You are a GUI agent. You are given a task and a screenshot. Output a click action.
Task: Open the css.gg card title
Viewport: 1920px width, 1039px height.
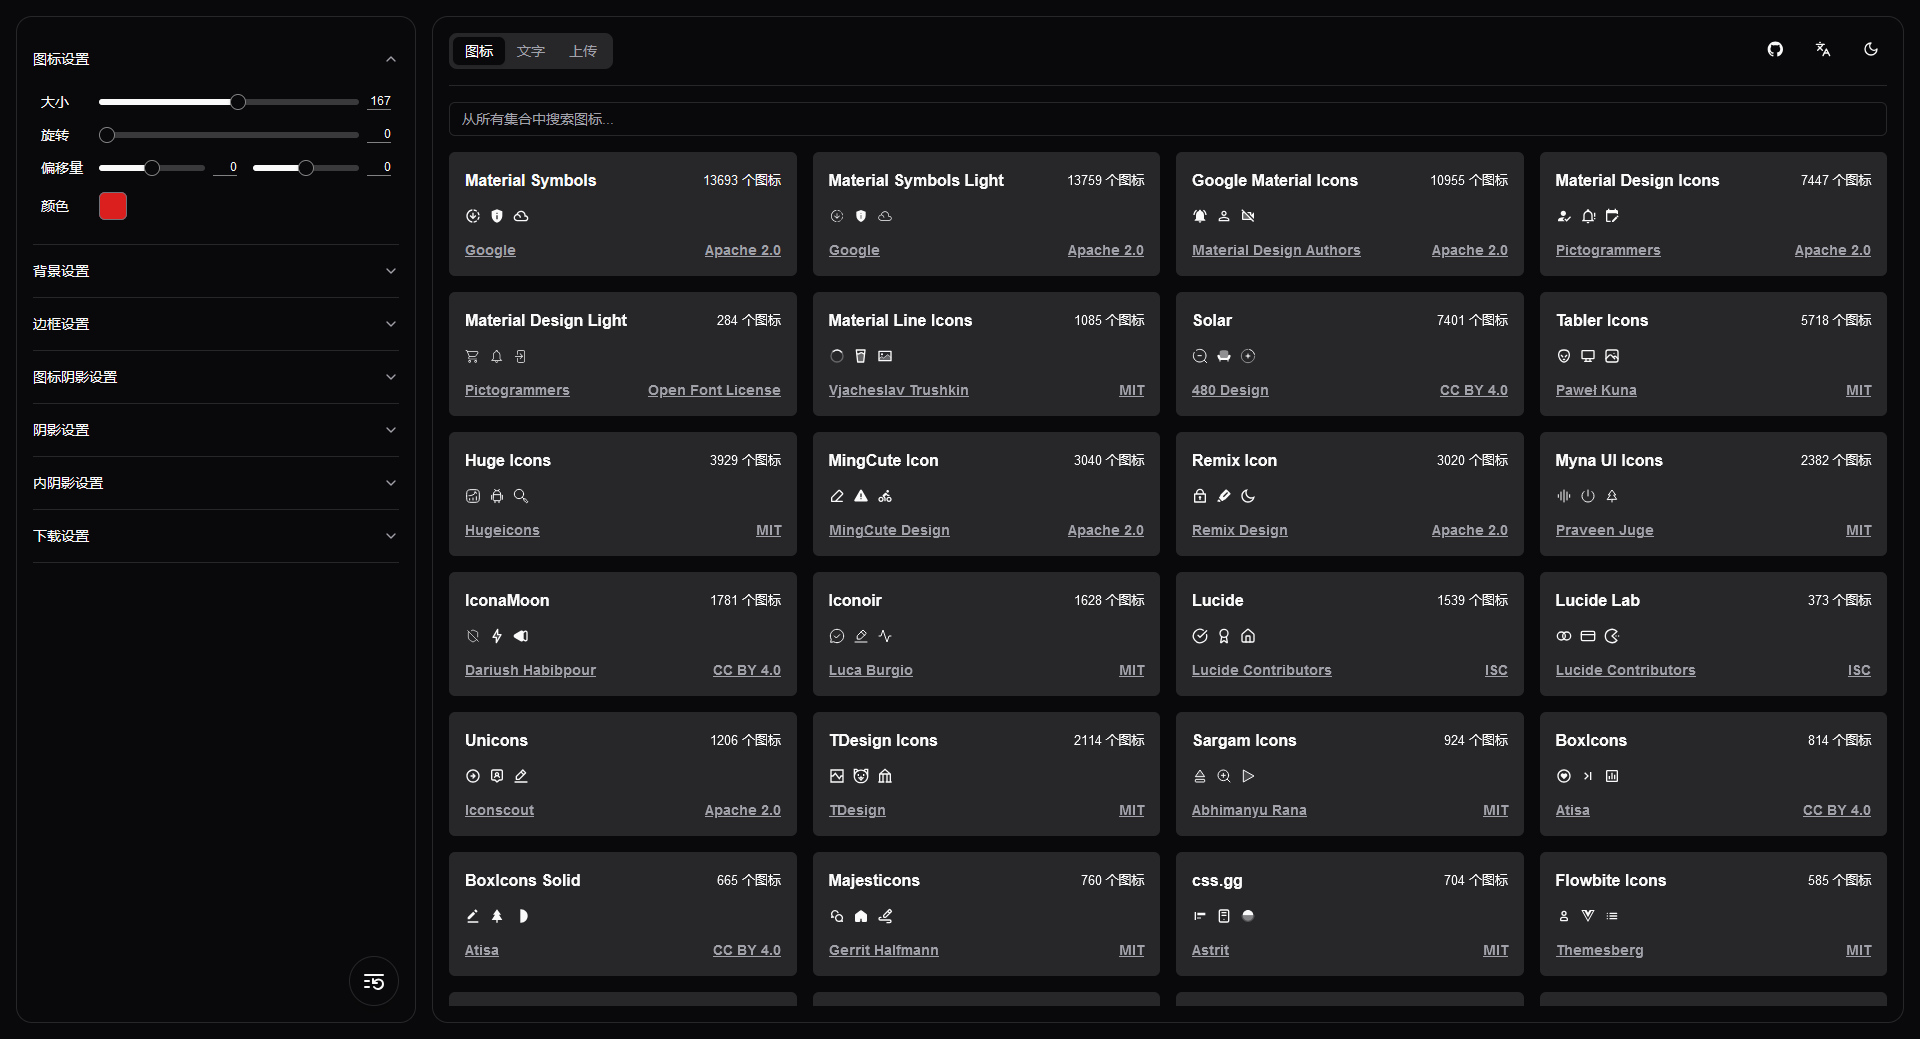1217,880
